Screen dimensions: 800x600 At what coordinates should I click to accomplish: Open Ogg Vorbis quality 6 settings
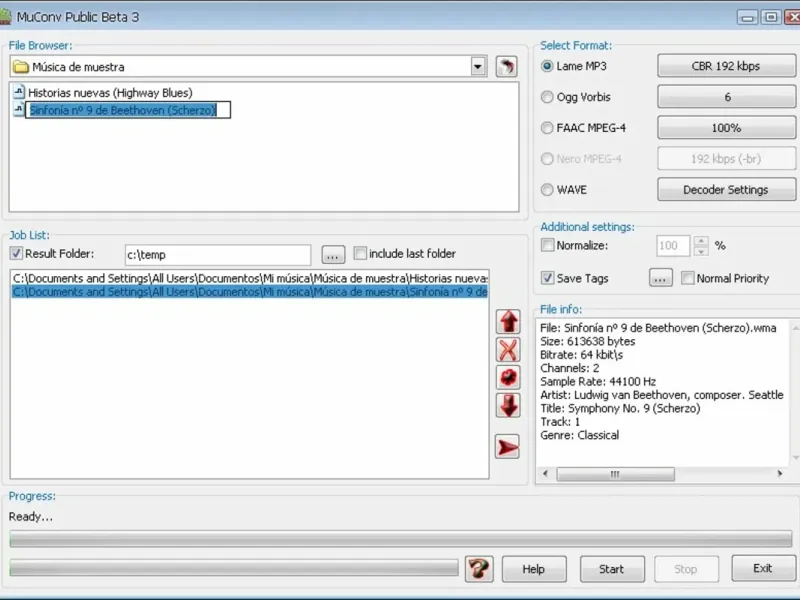(x=726, y=97)
